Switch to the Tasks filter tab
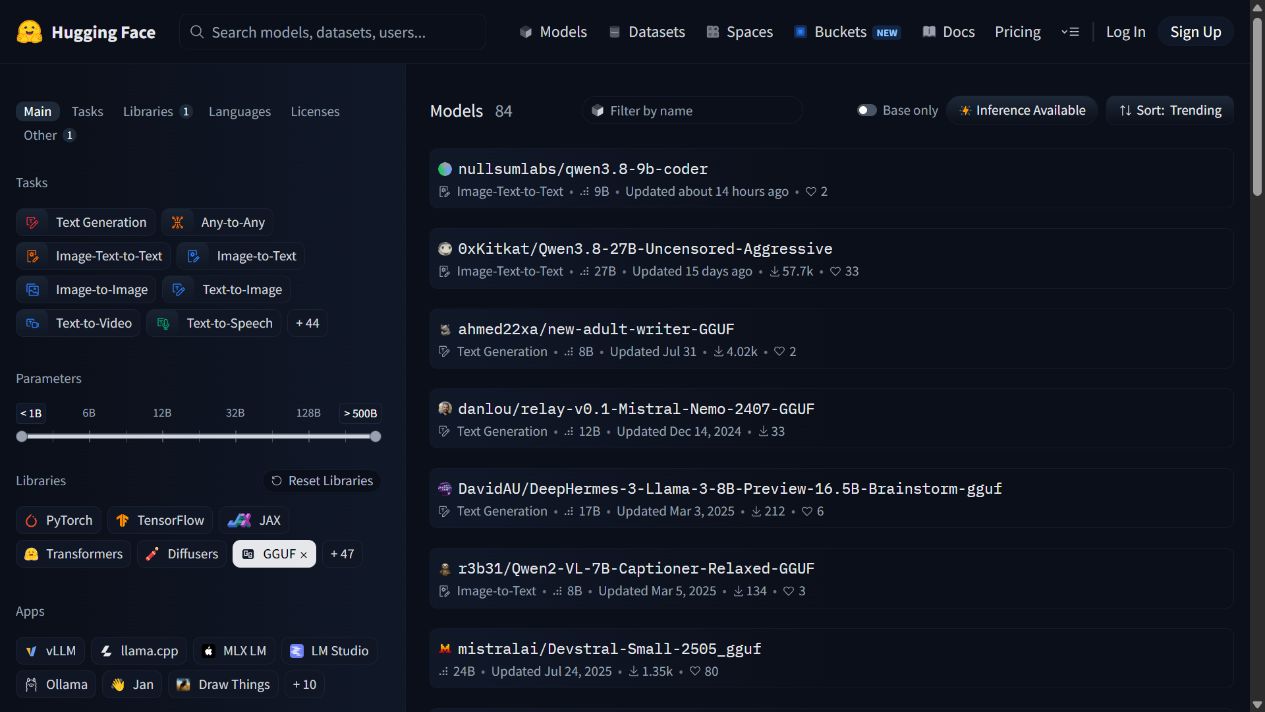The width and height of the screenshot is (1265, 712). (x=87, y=111)
